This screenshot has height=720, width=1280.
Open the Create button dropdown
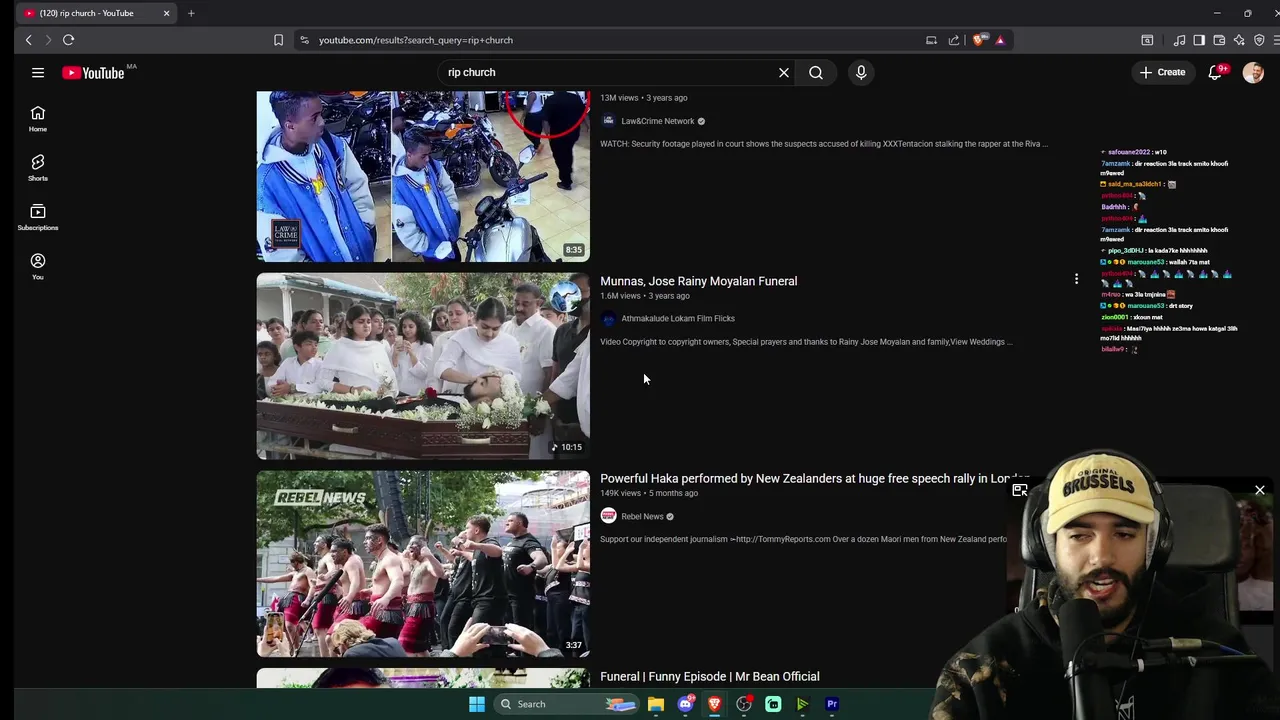point(1162,72)
